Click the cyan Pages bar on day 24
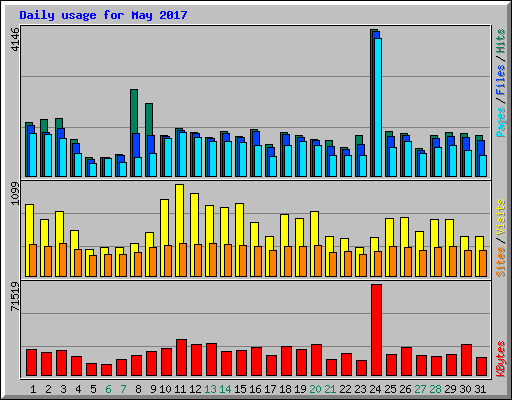 click(x=378, y=107)
